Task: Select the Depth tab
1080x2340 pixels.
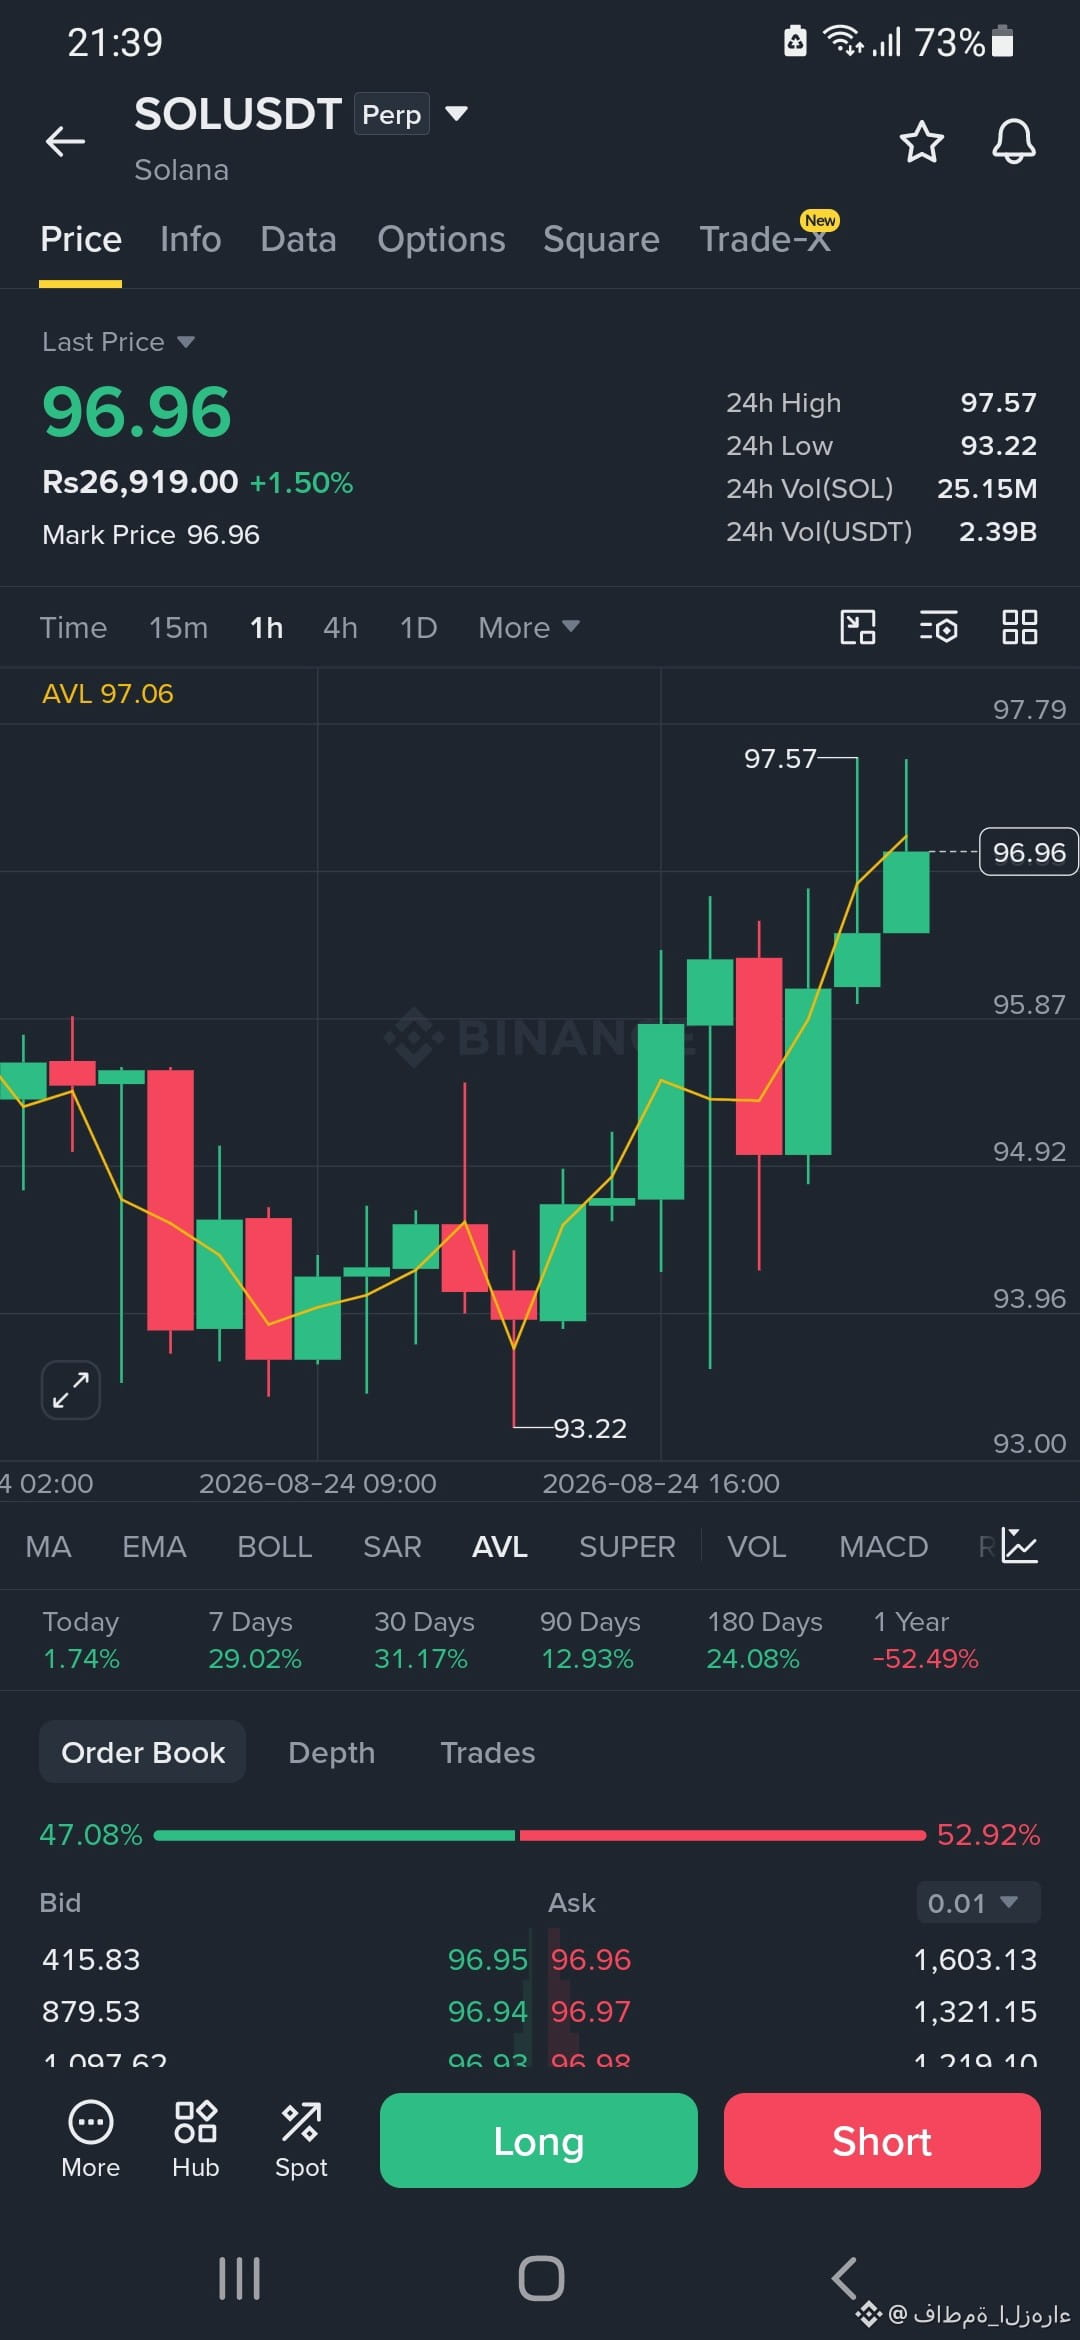Action: click(x=331, y=1752)
